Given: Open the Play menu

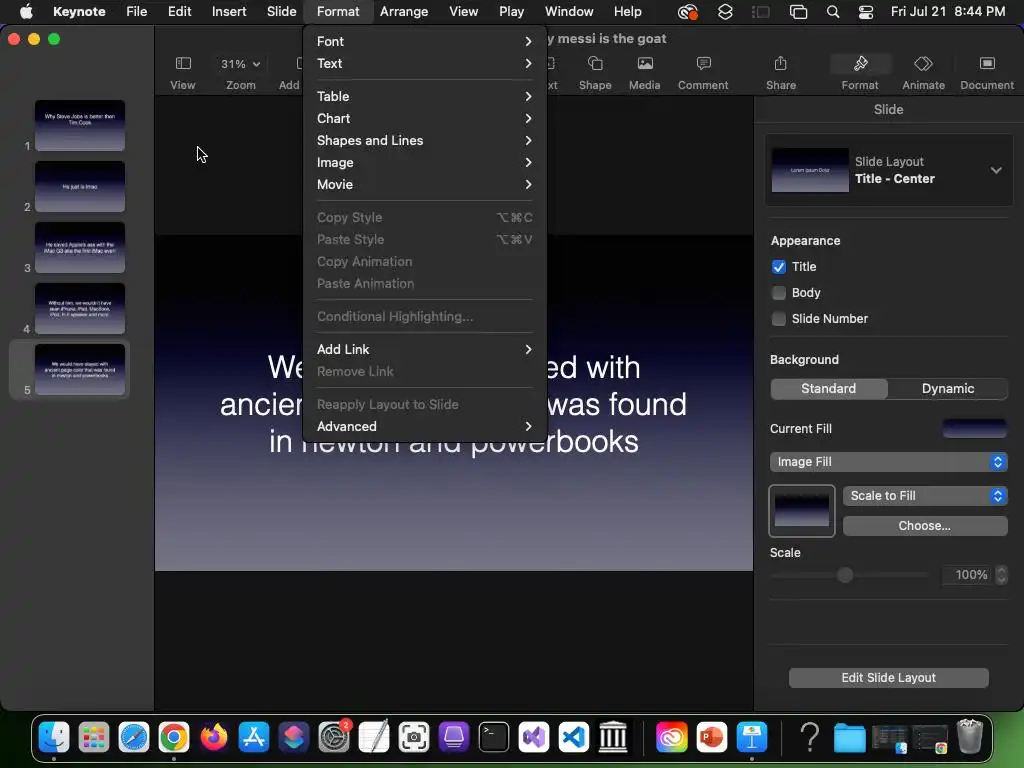Looking at the screenshot, I should 511,12.
